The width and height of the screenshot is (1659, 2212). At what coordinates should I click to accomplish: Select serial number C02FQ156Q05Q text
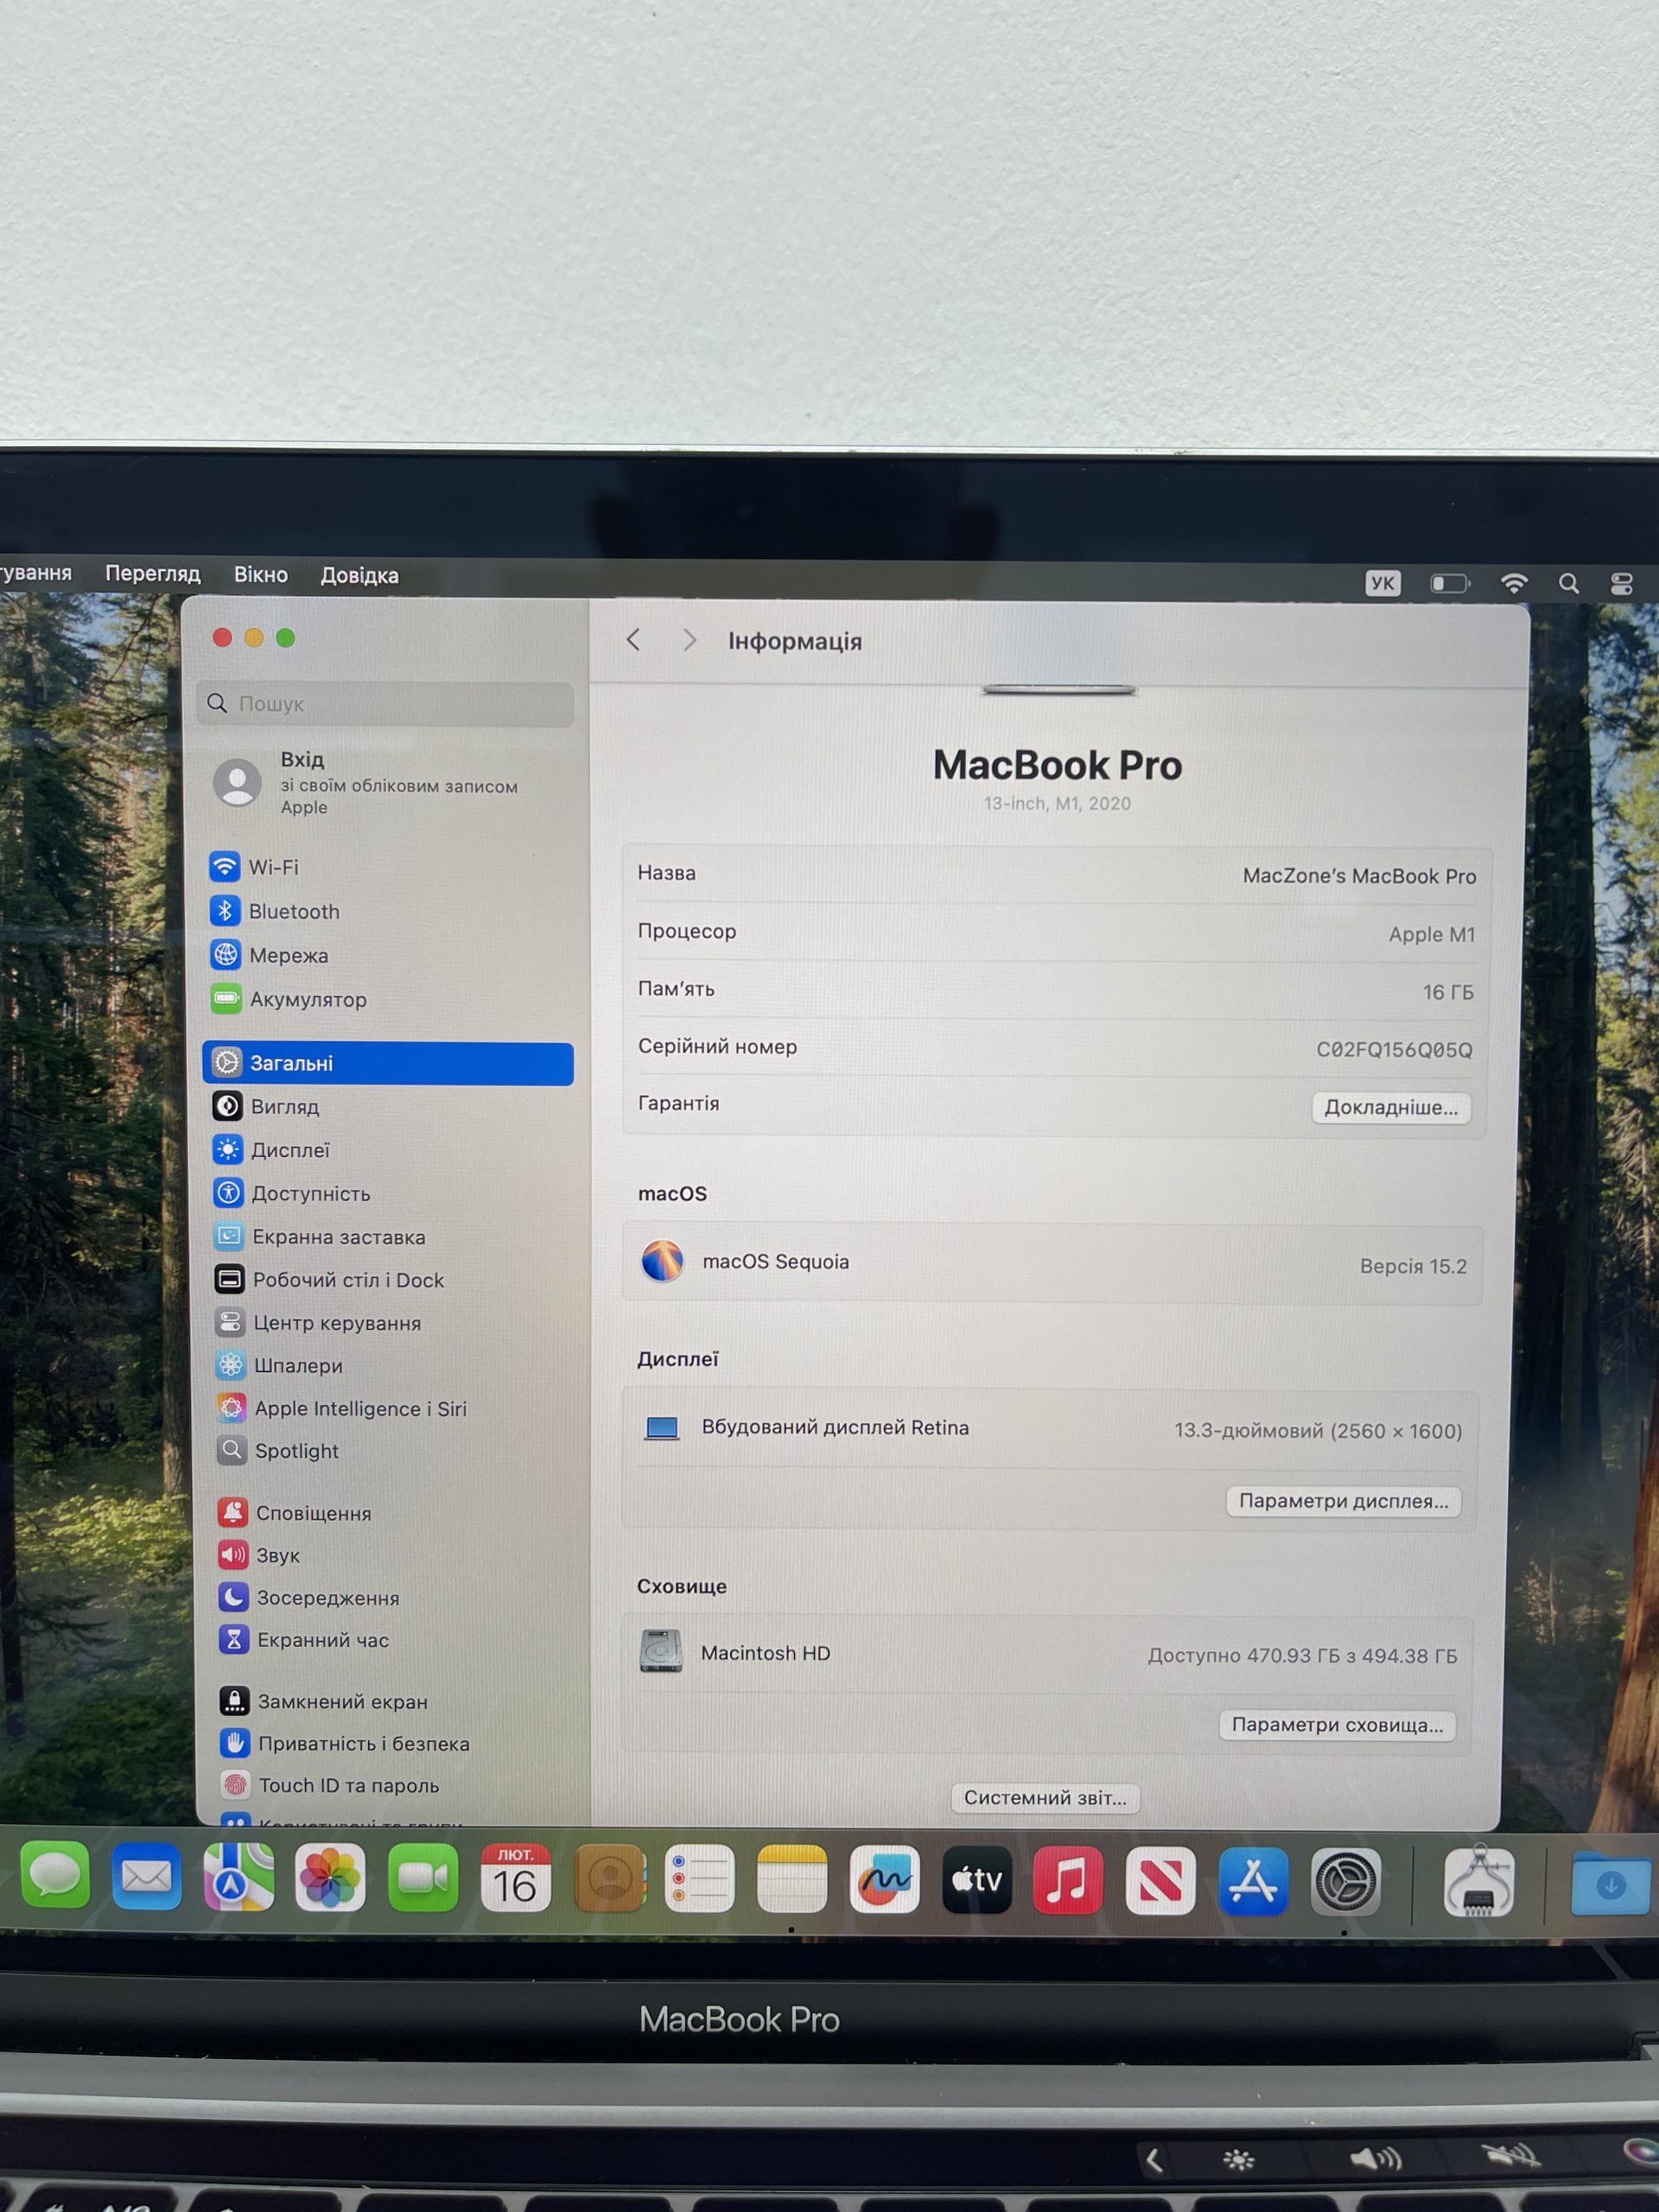[1394, 1049]
